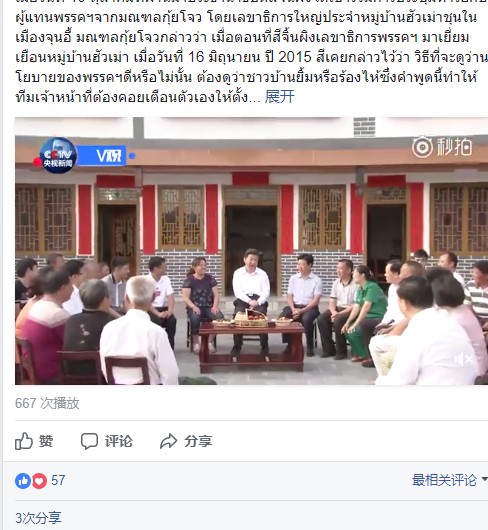
Task: Click the arrow beside 最相关评论
Action: click(485, 479)
